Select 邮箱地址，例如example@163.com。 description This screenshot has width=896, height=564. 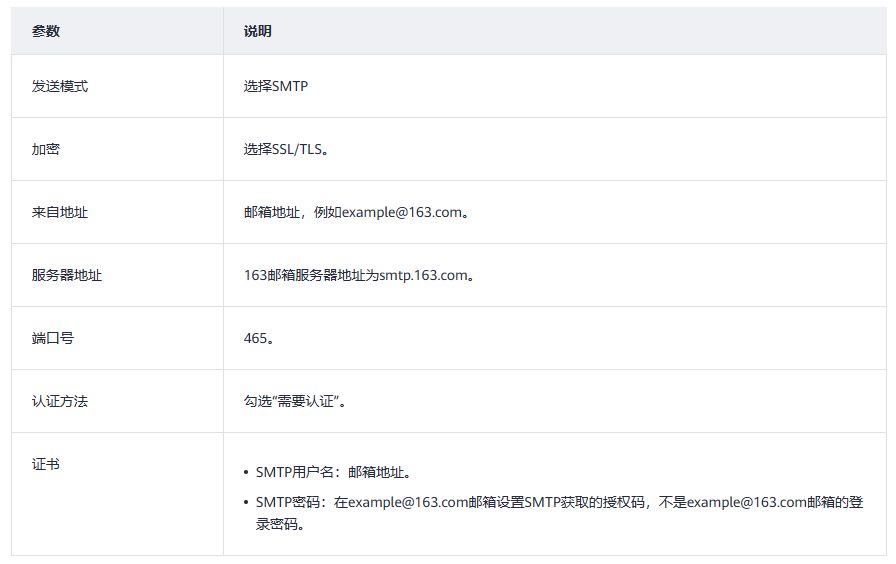[x=357, y=212]
